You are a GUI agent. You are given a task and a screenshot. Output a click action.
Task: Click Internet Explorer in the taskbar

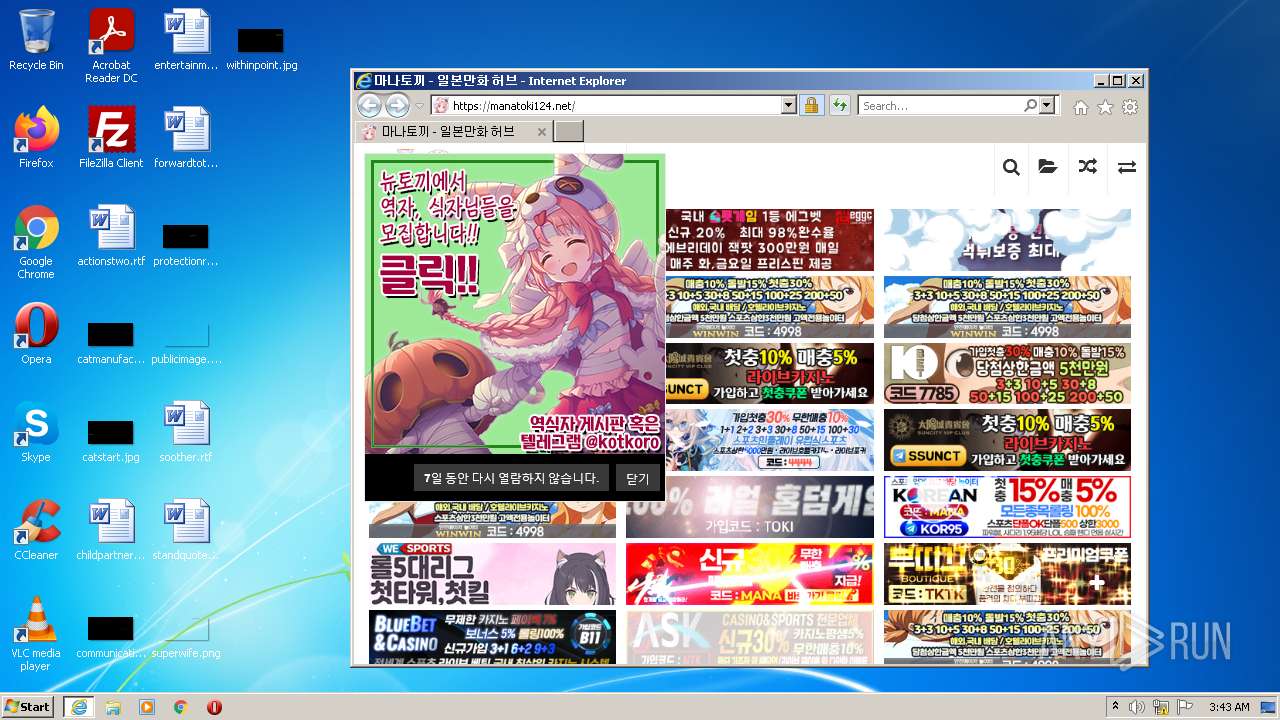pyautogui.click(x=79, y=706)
